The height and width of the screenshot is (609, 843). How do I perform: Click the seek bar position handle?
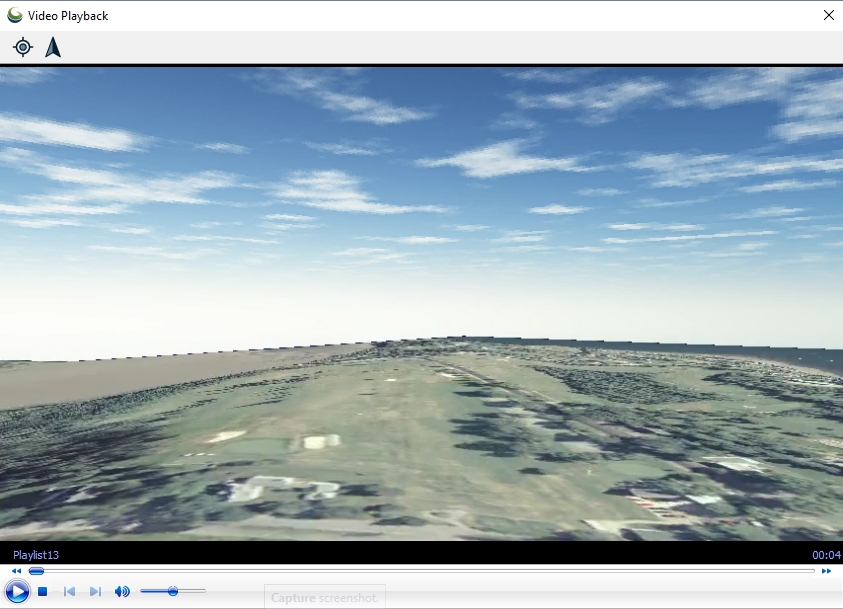click(x=36, y=571)
